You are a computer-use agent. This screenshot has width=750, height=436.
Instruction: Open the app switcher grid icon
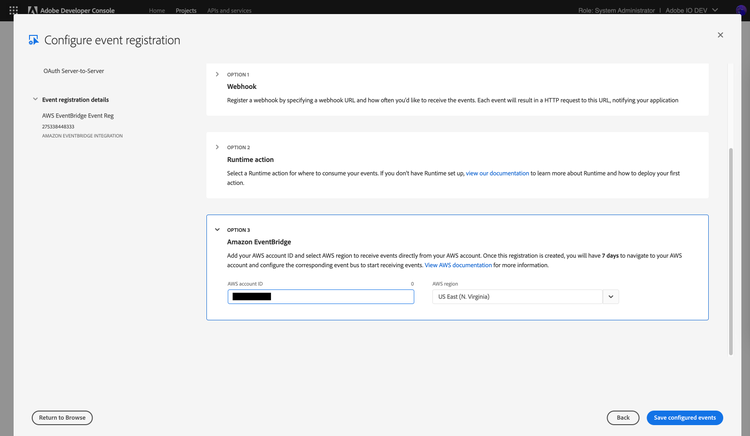13,10
